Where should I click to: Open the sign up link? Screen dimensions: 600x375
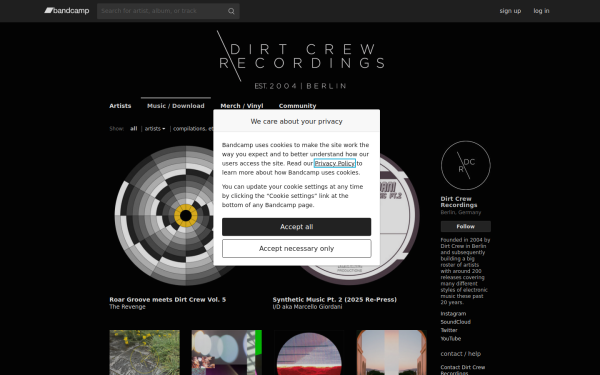click(510, 11)
